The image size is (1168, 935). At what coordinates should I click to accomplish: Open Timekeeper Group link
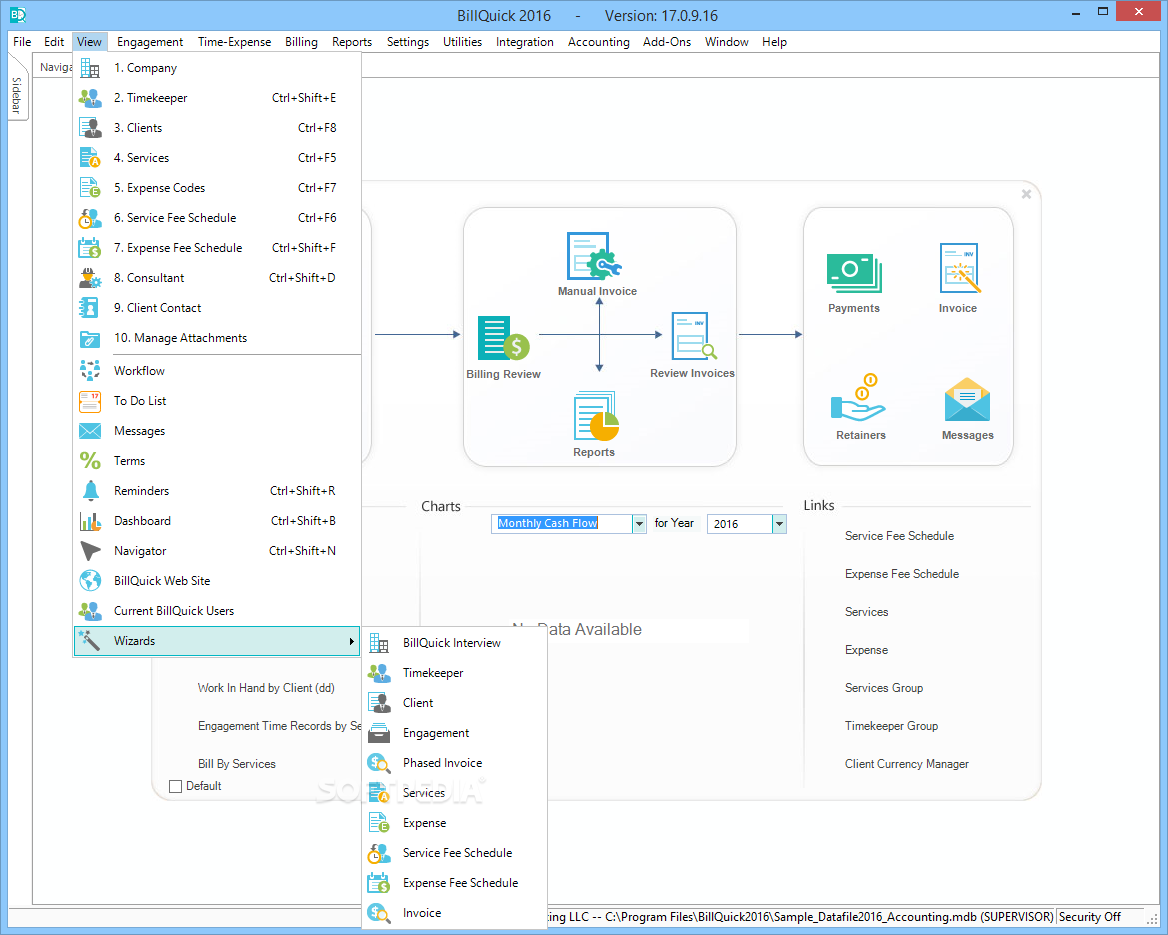[891, 726]
